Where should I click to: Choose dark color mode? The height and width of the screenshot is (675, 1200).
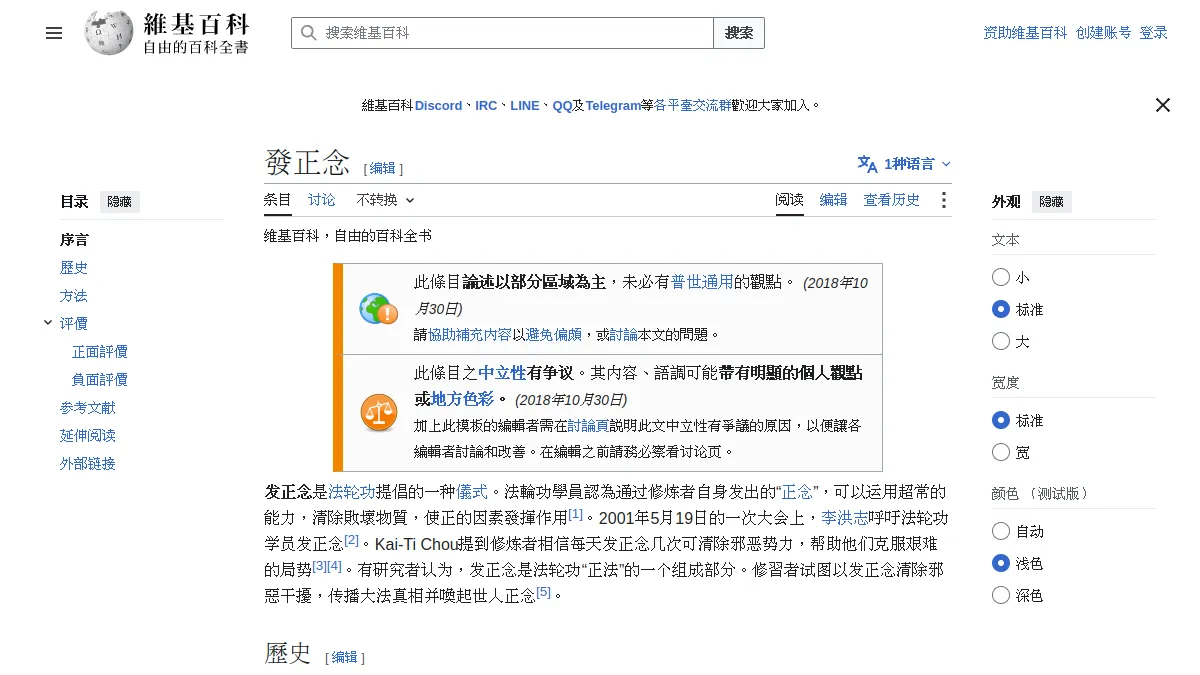[x=1001, y=595]
